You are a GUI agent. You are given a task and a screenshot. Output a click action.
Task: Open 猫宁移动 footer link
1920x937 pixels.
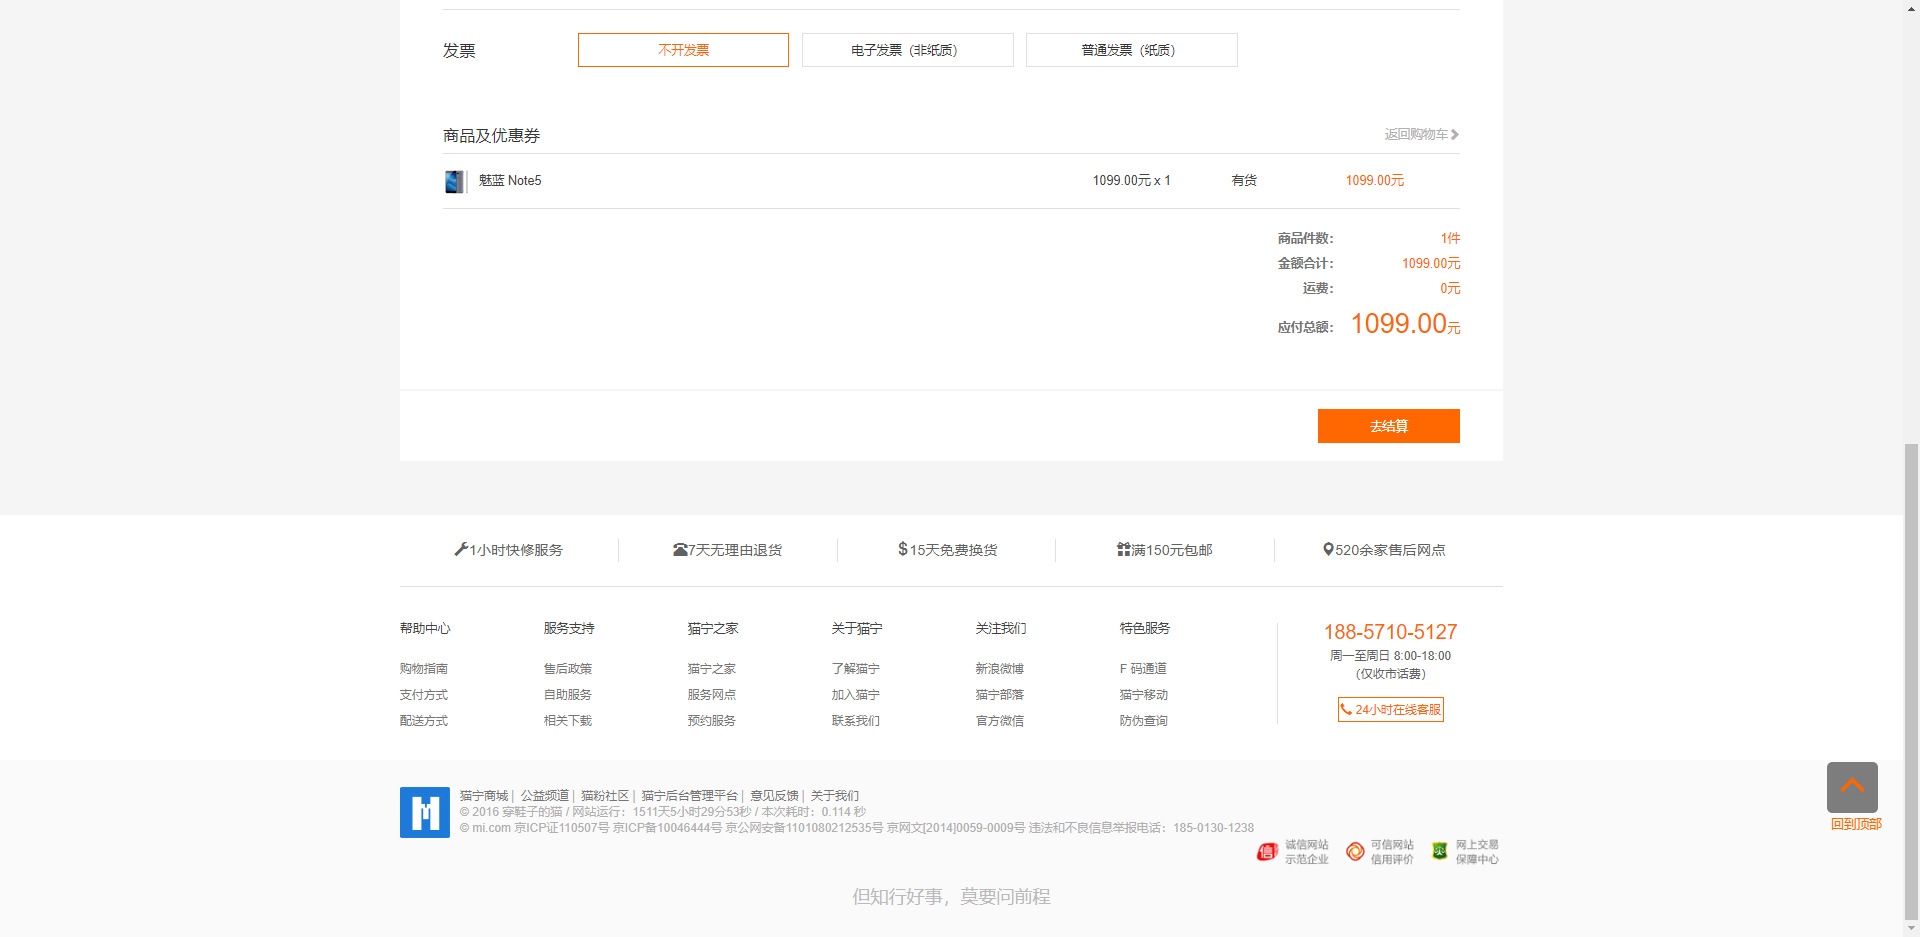click(1144, 695)
